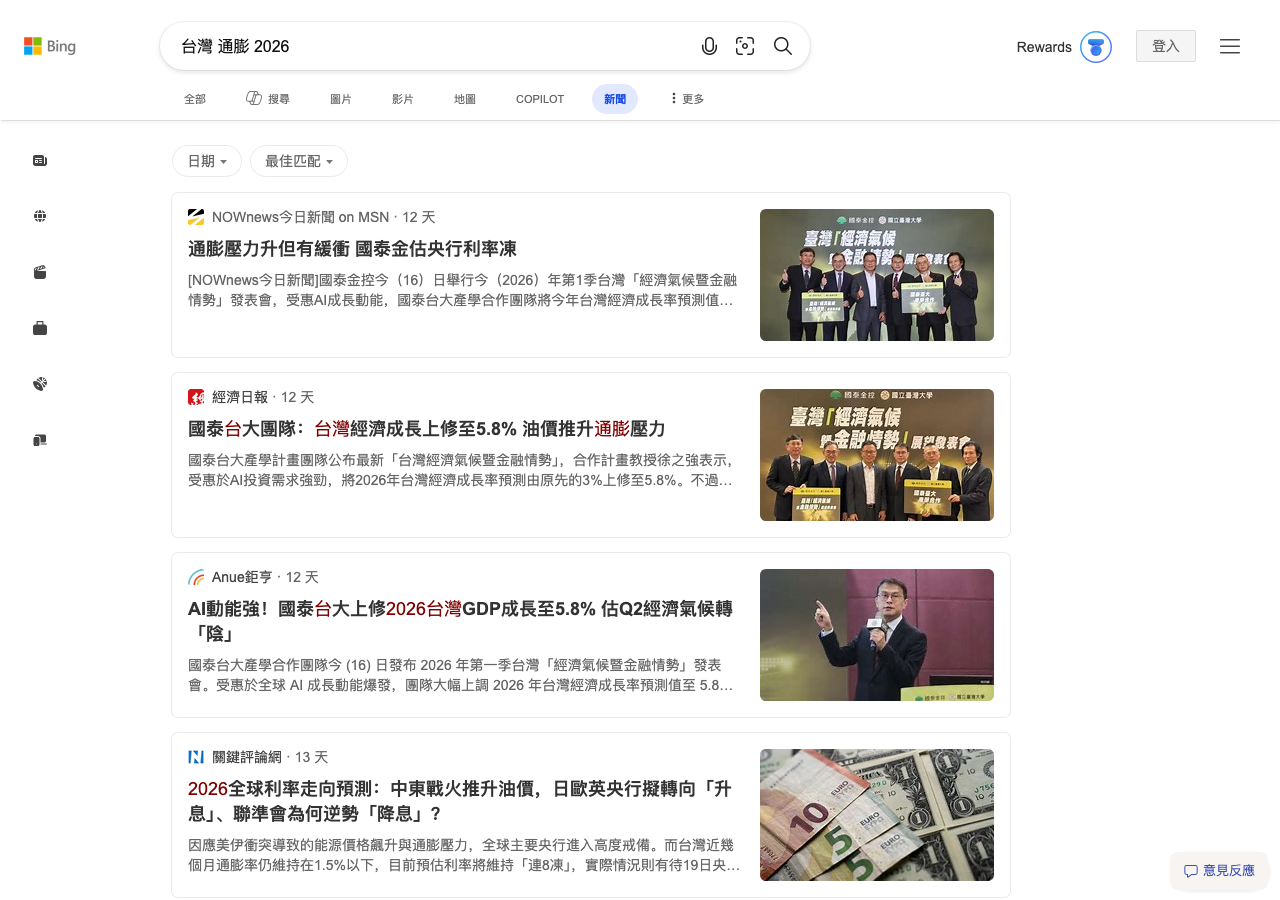Click the 登入 sign-in button
Viewport: 1280px width, 900px height.
tap(1166, 46)
